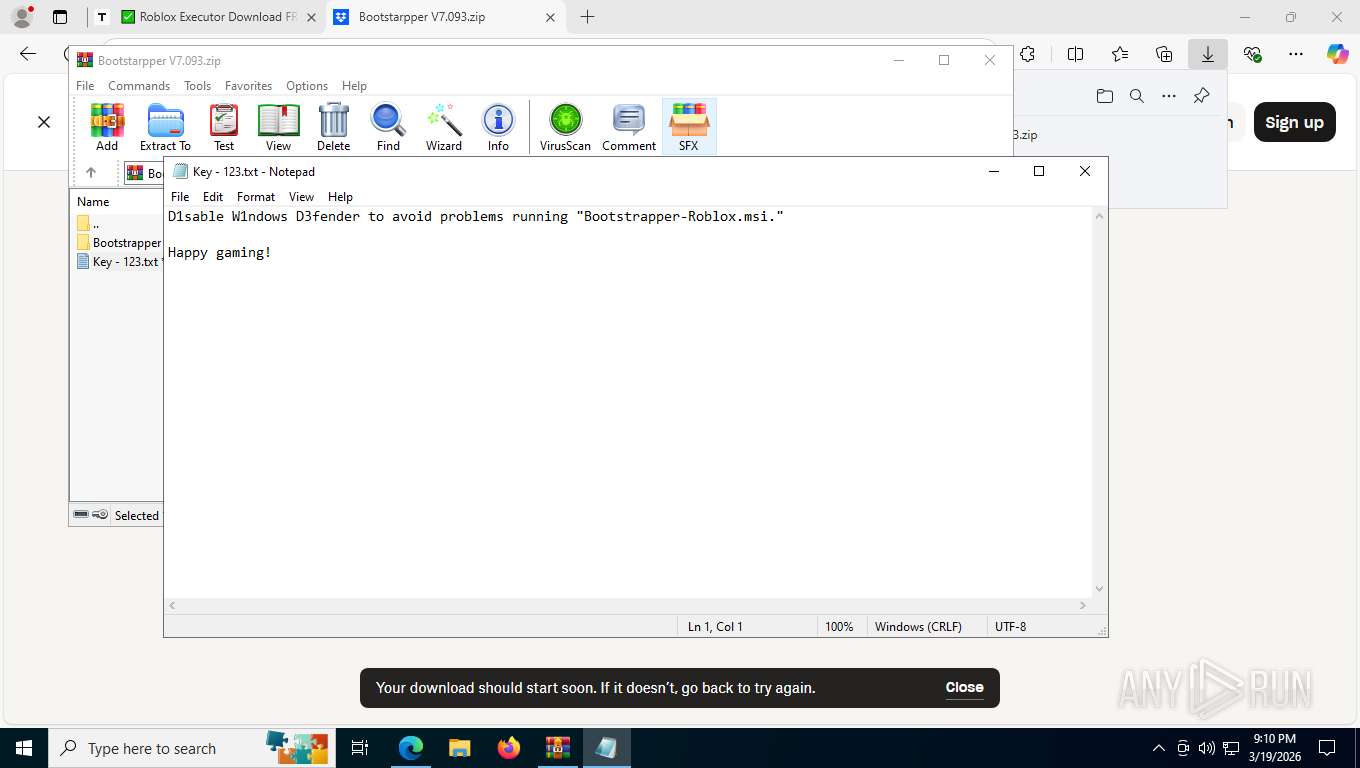
Task: Click Windows Start button
Action: coord(23,748)
